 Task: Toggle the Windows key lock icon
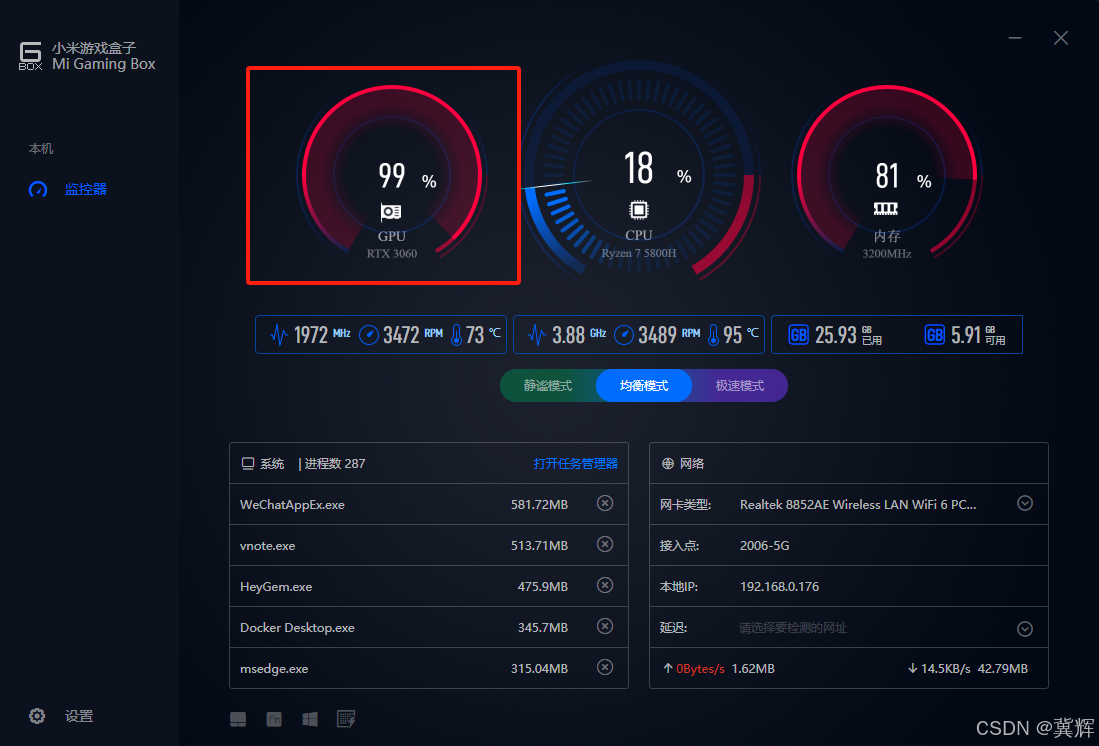[x=310, y=719]
